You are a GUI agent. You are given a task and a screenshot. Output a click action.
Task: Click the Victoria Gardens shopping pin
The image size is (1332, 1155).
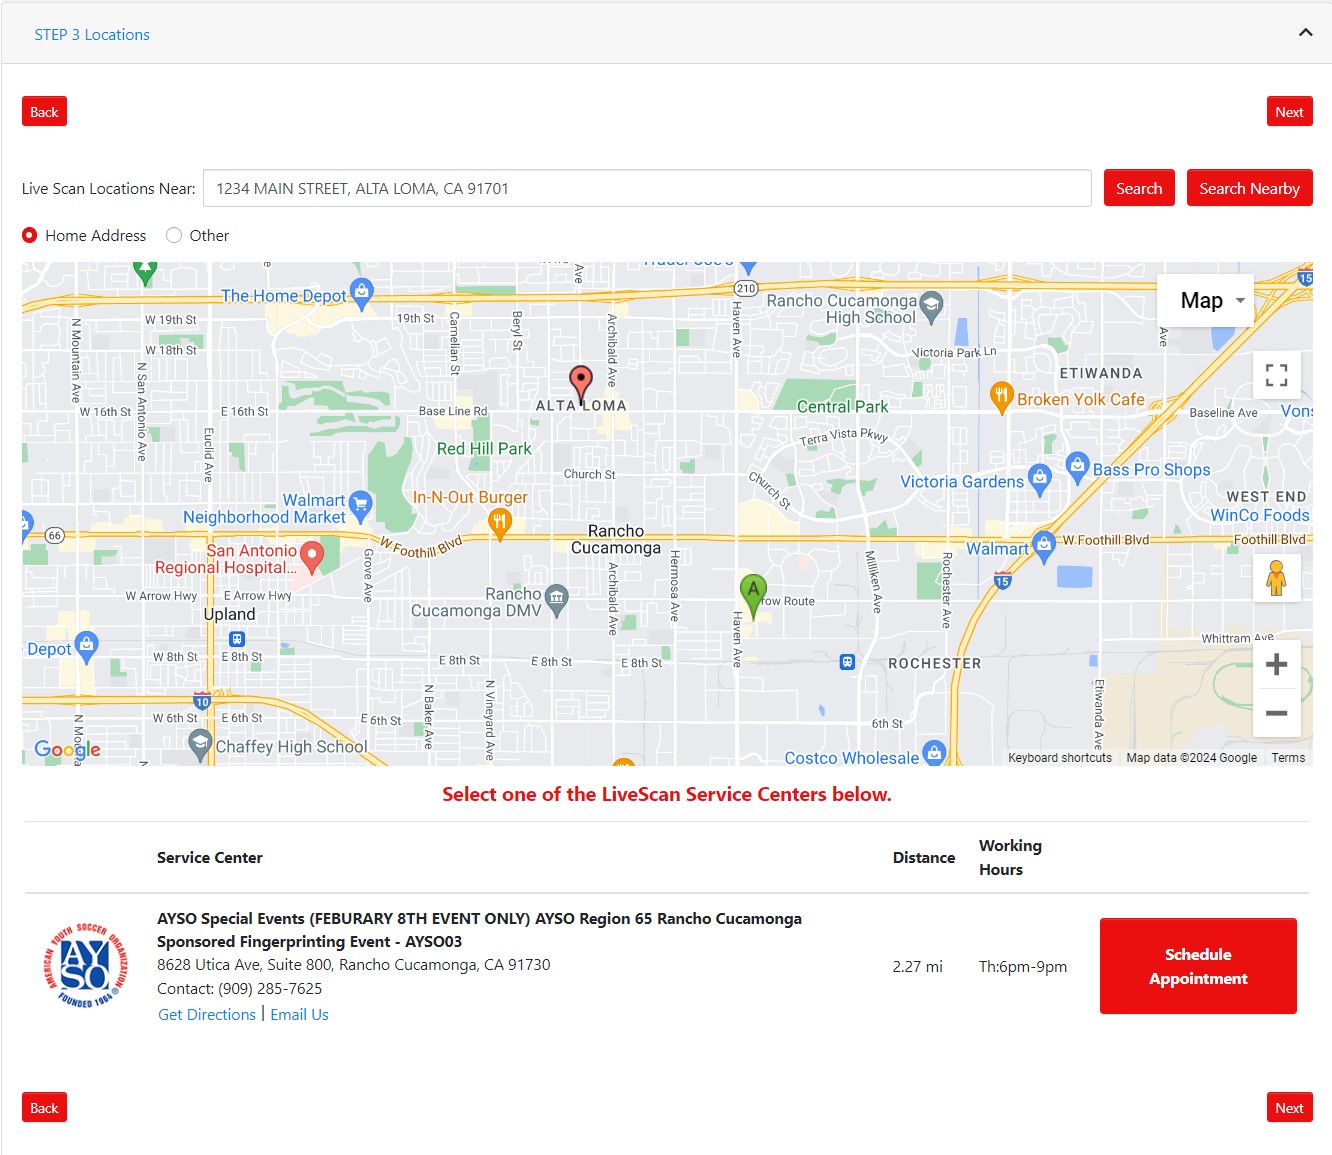(x=1040, y=478)
